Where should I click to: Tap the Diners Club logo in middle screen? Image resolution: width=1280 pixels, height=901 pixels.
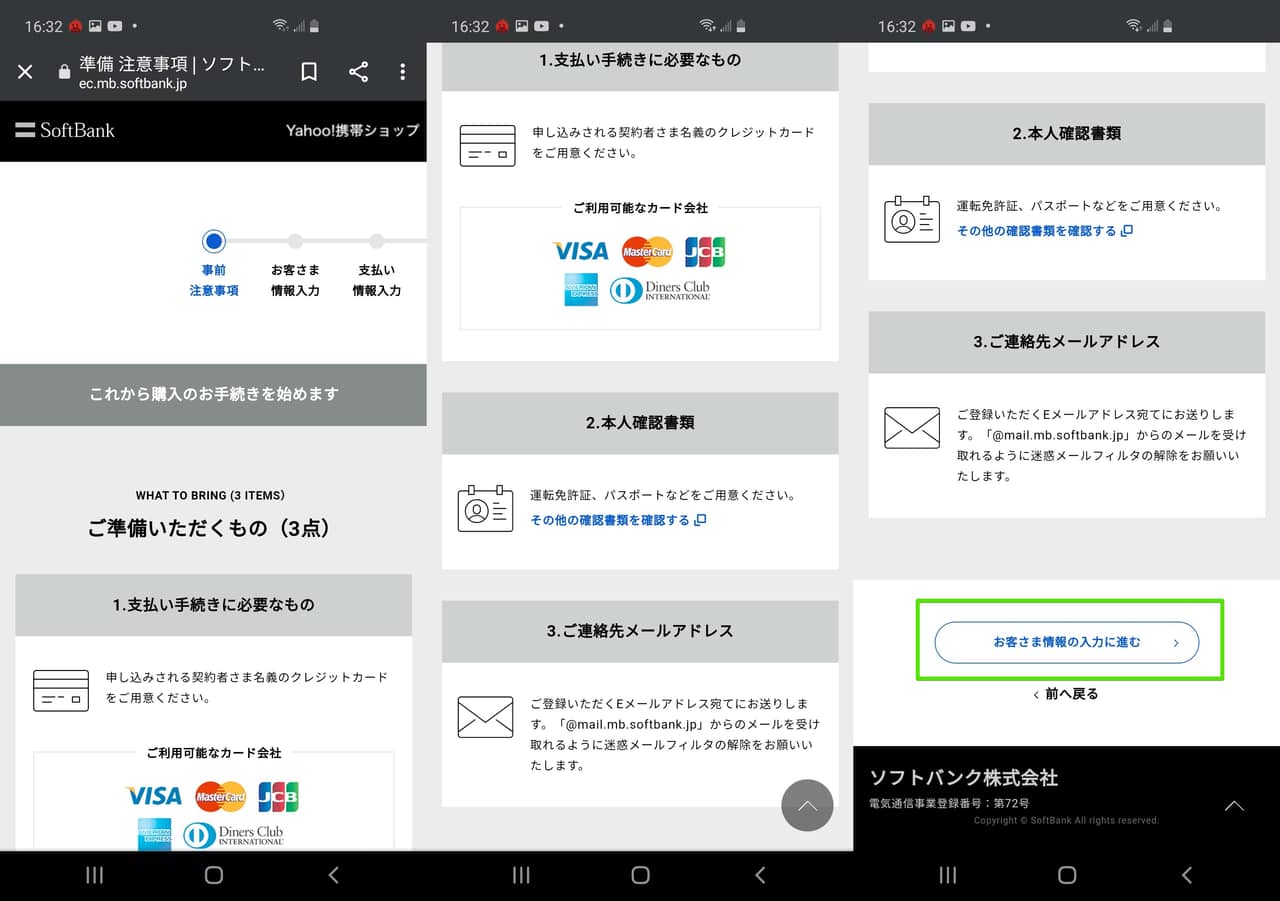point(660,290)
